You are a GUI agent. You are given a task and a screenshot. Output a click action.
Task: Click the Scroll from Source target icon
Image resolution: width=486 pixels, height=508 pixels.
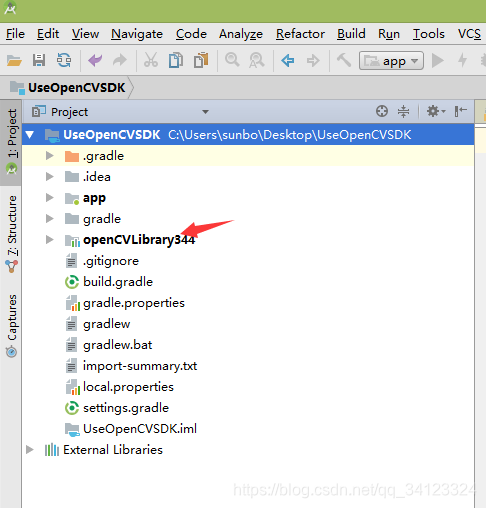click(382, 111)
